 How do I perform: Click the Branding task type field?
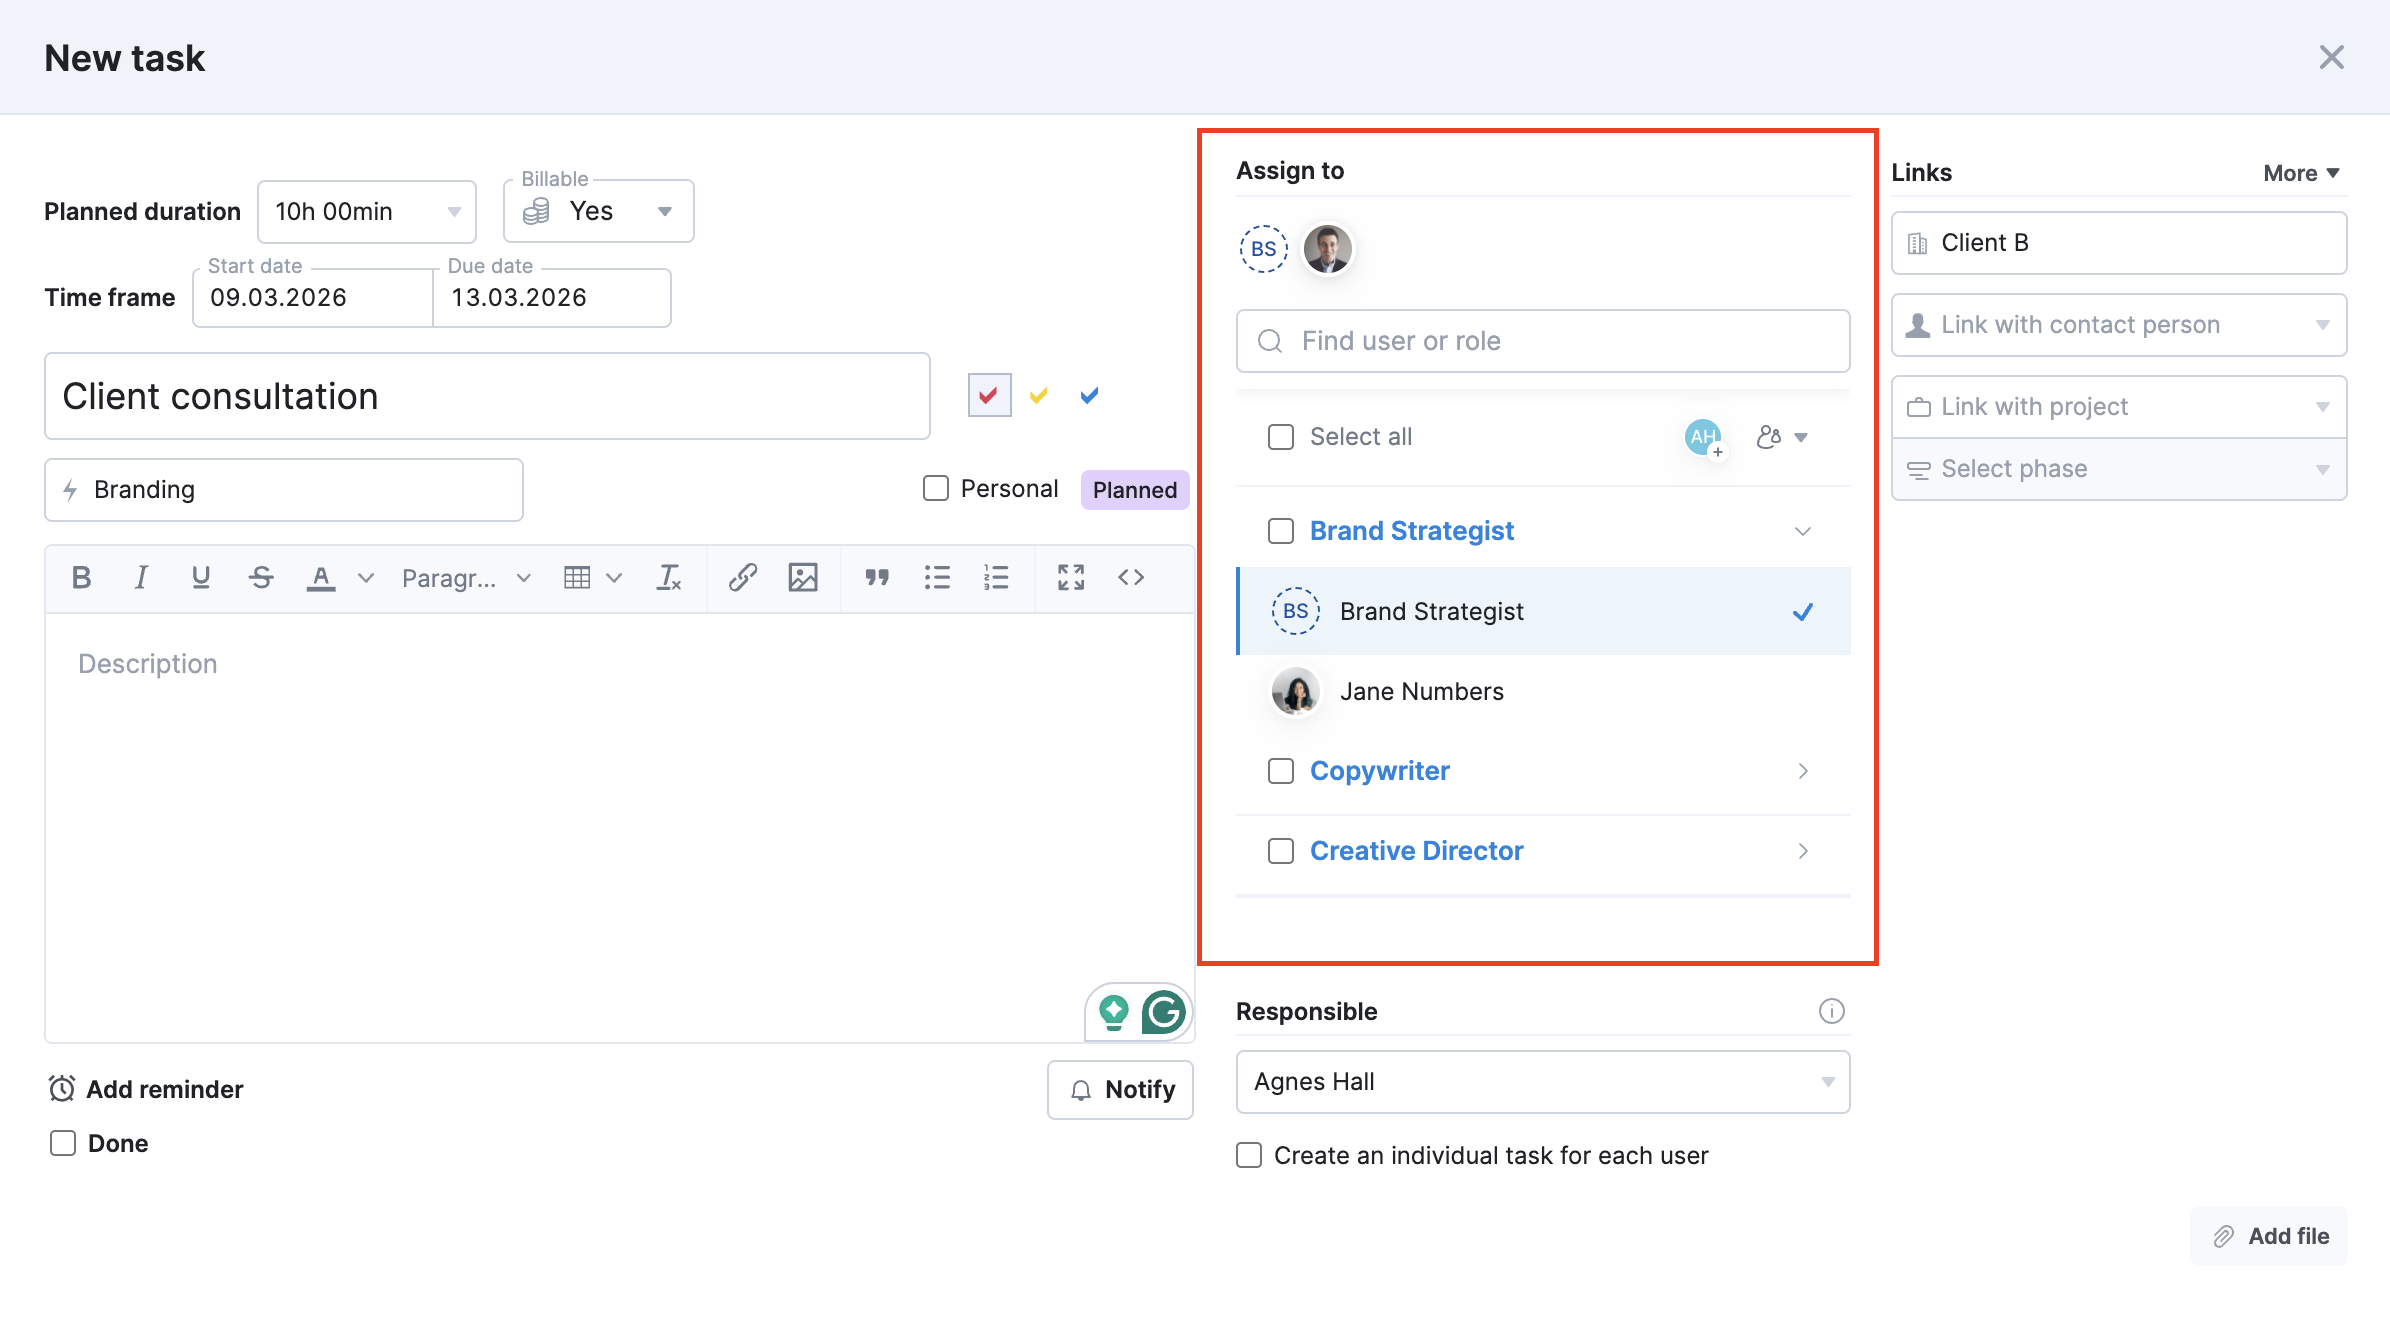(x=284, y=490)
